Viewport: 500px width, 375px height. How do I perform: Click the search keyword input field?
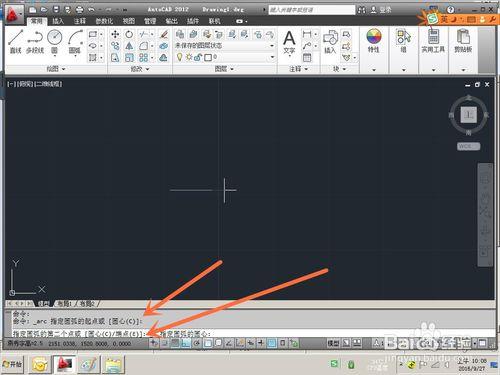312,10
